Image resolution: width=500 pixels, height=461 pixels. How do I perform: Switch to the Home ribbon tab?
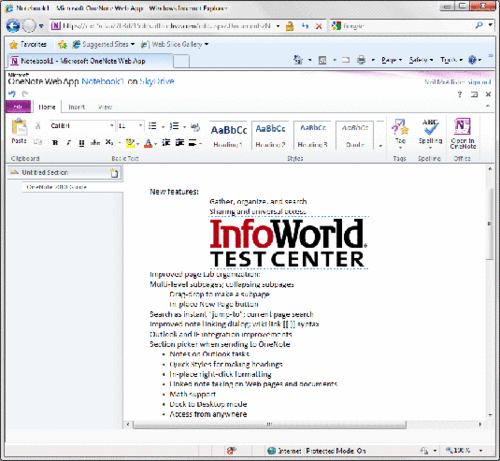coord(47,107)
